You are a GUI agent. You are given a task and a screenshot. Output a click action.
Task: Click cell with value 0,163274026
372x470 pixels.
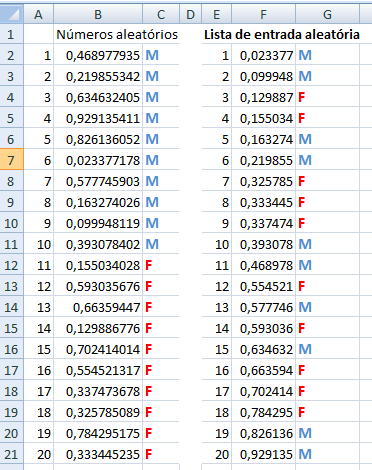tap(98, 202)
